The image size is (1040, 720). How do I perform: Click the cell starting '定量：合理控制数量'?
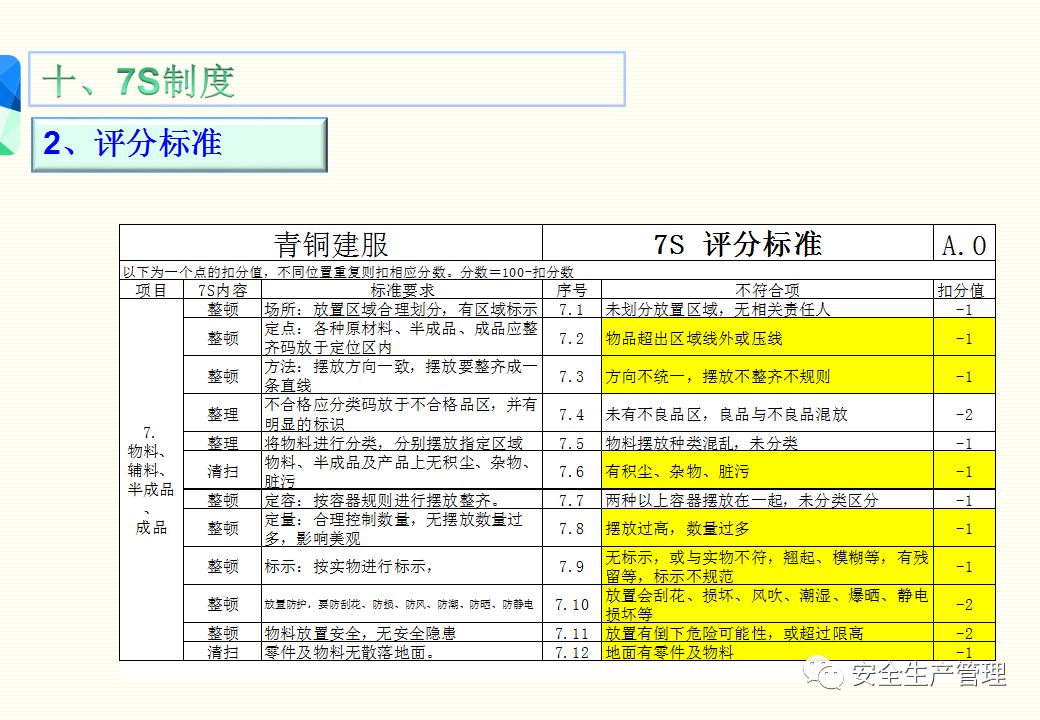tap(402, 528)
